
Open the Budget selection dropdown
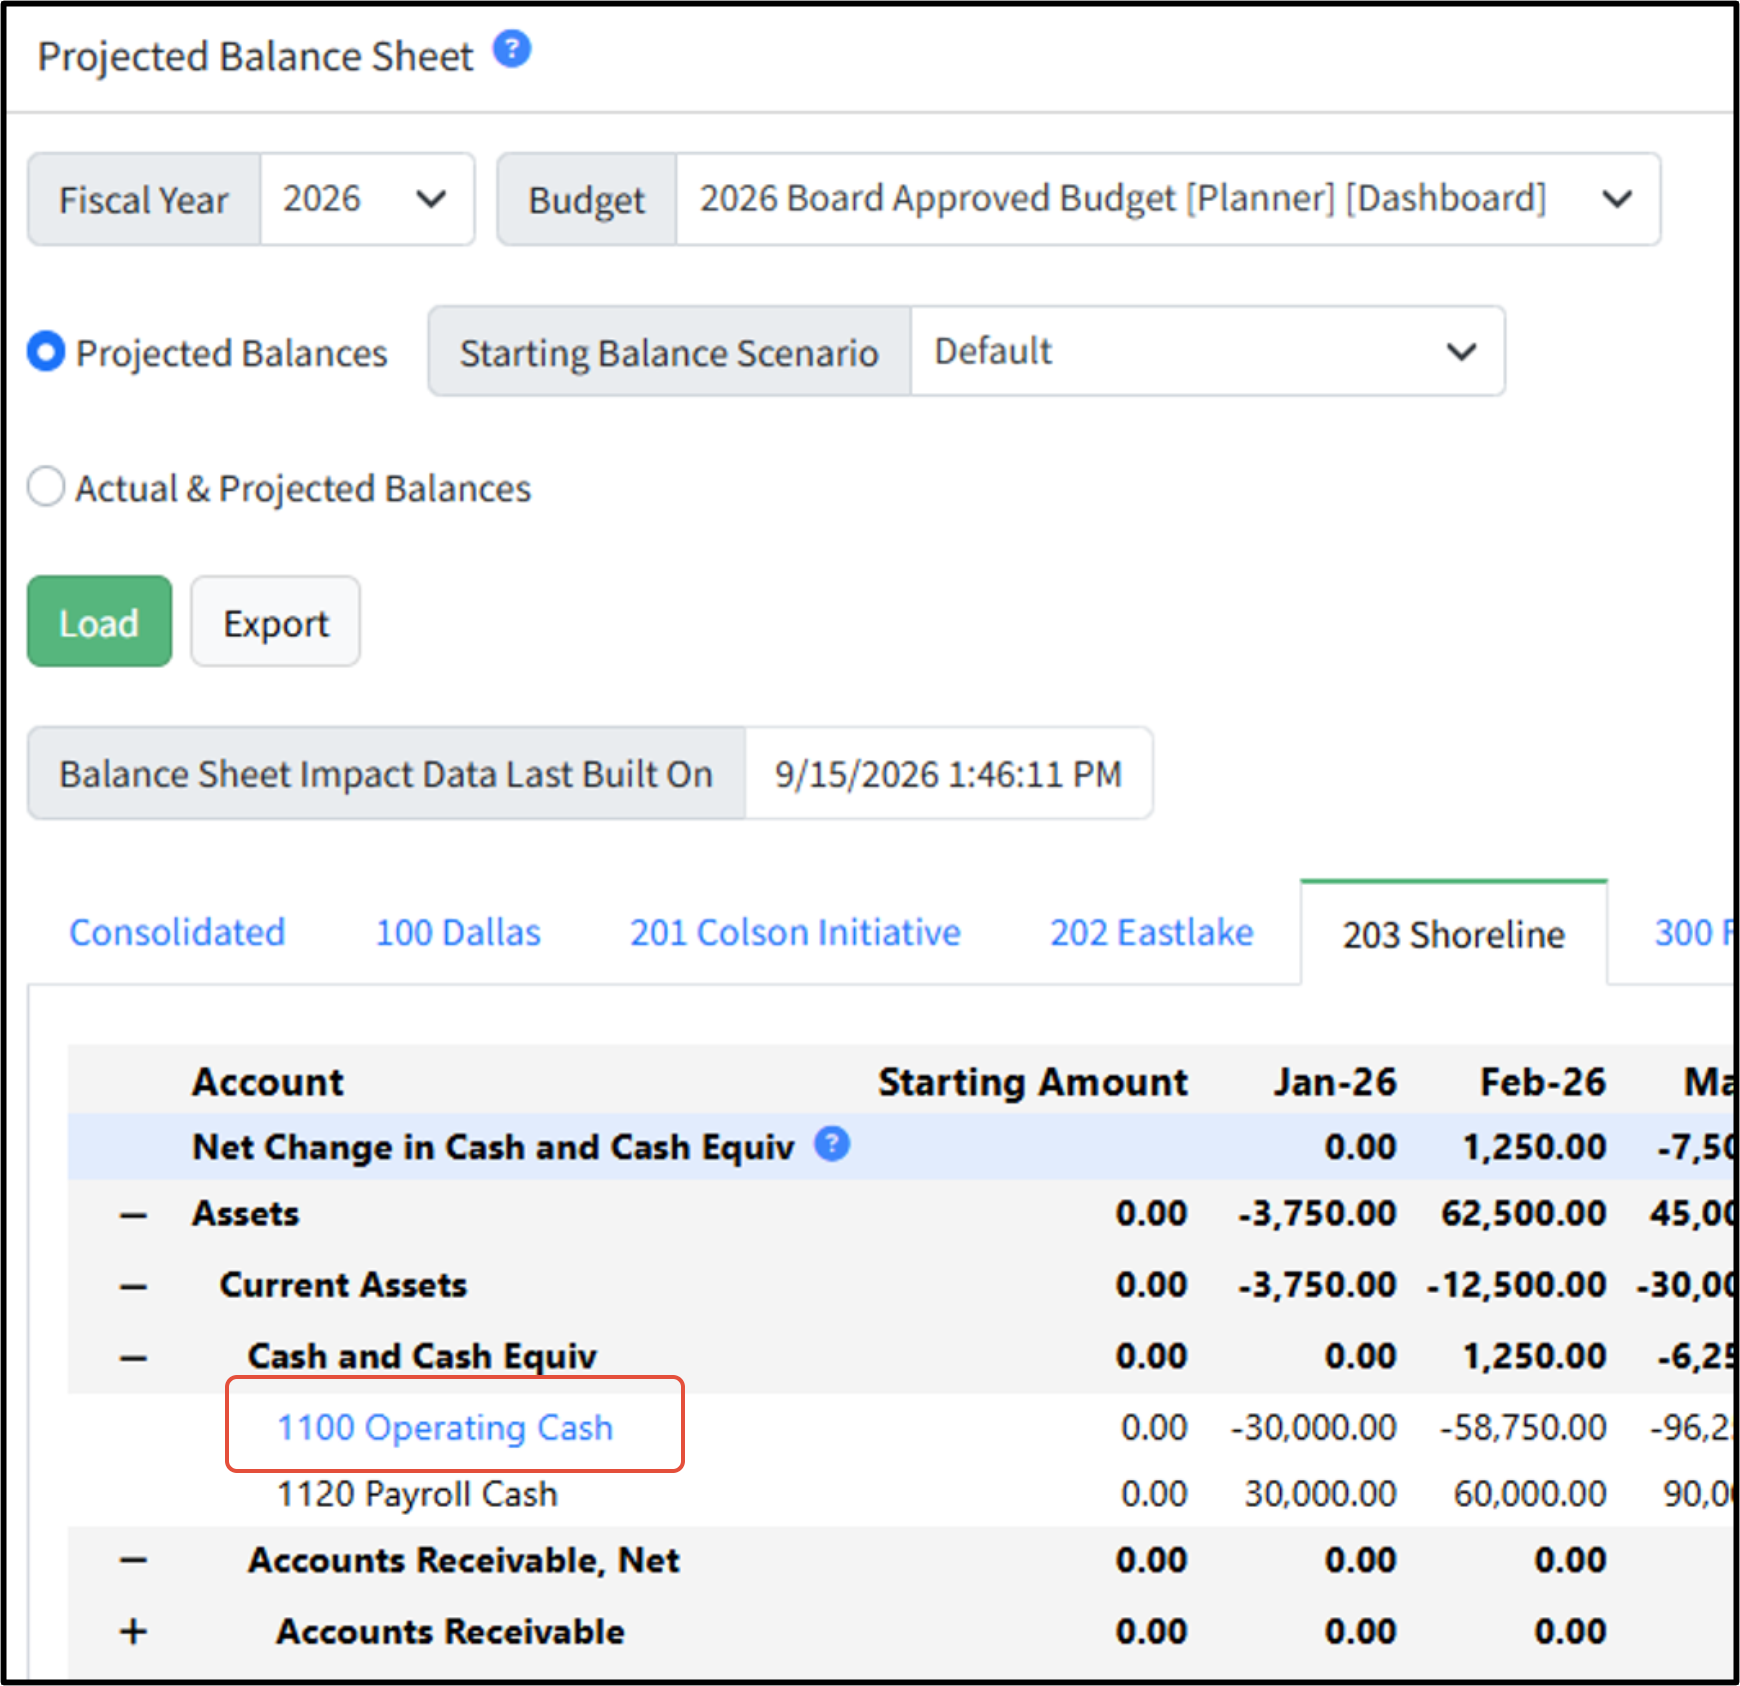point(1168,199)
